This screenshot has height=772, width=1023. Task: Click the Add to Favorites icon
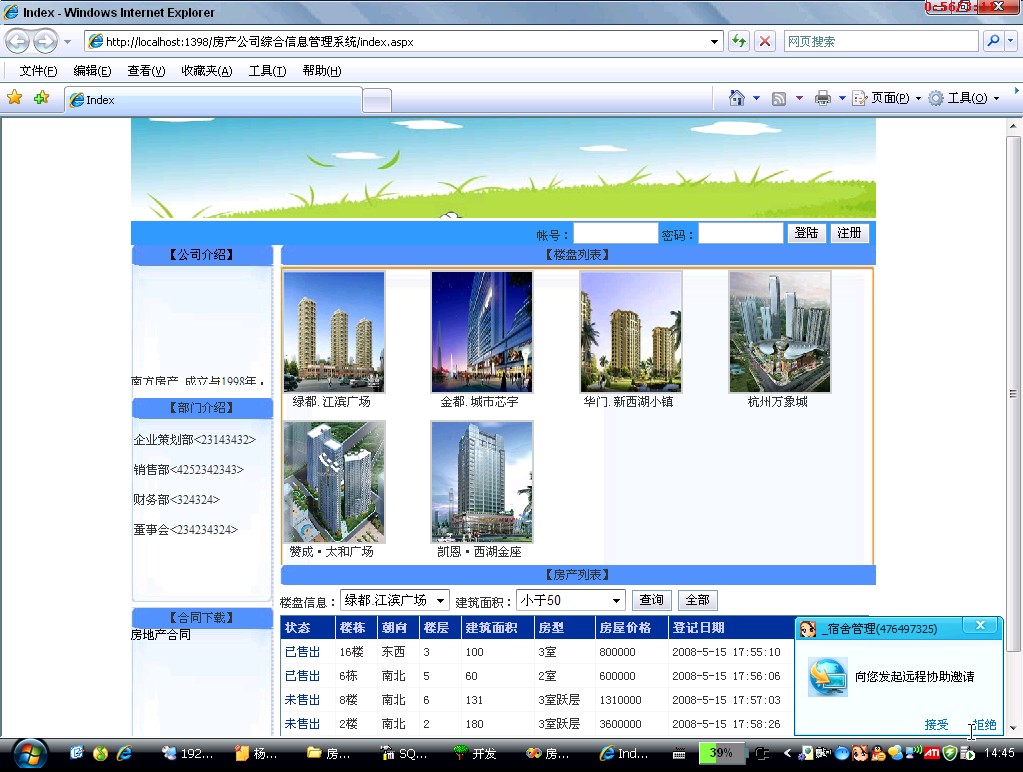point(42,98)
